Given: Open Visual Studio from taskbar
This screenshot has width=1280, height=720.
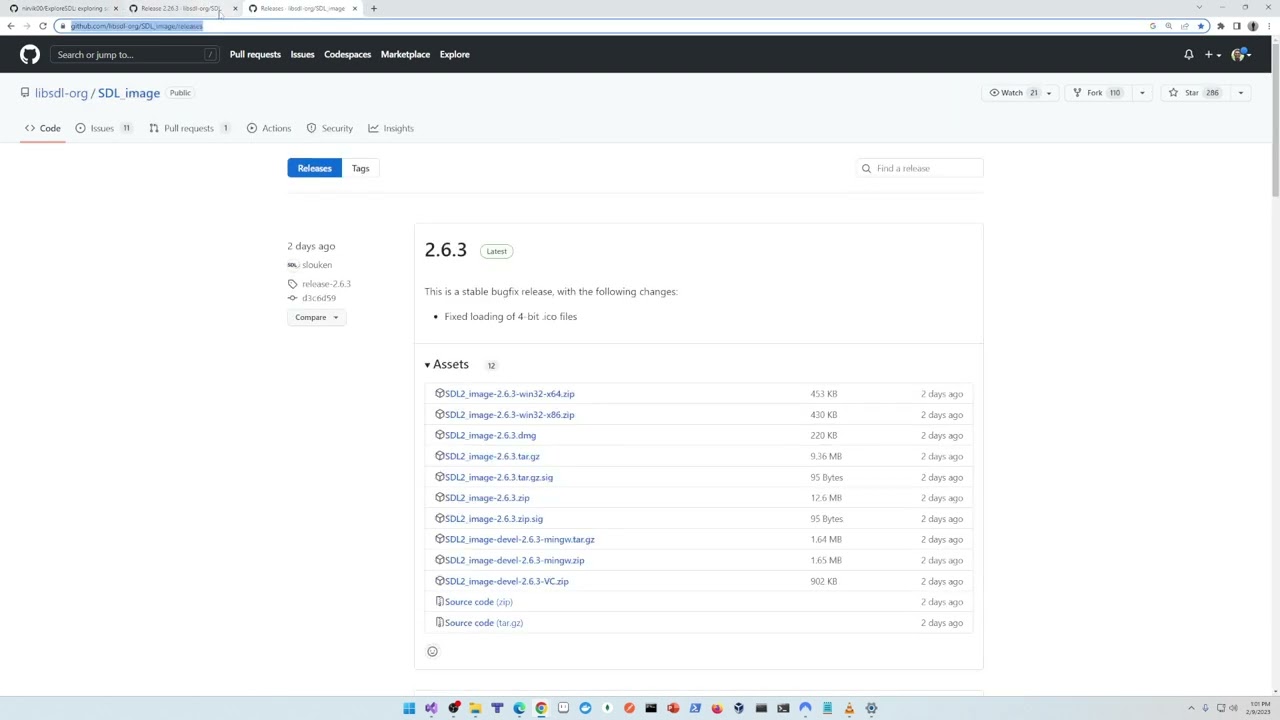Looking at the screenshot, I should [x=431, y=708].
